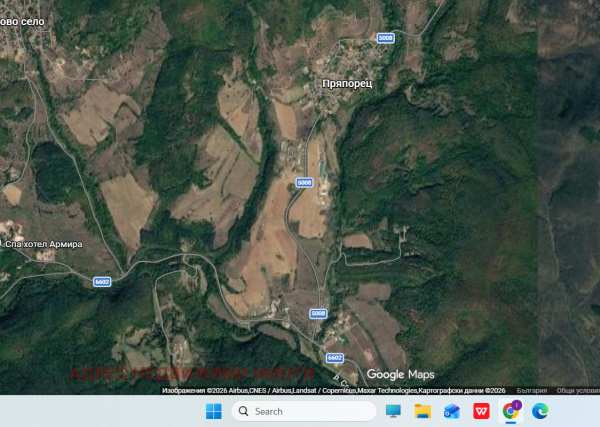Click the 5008 shield closest to Google Maps logo
Screen dimensions: 600x427
(x=318, y=314)
